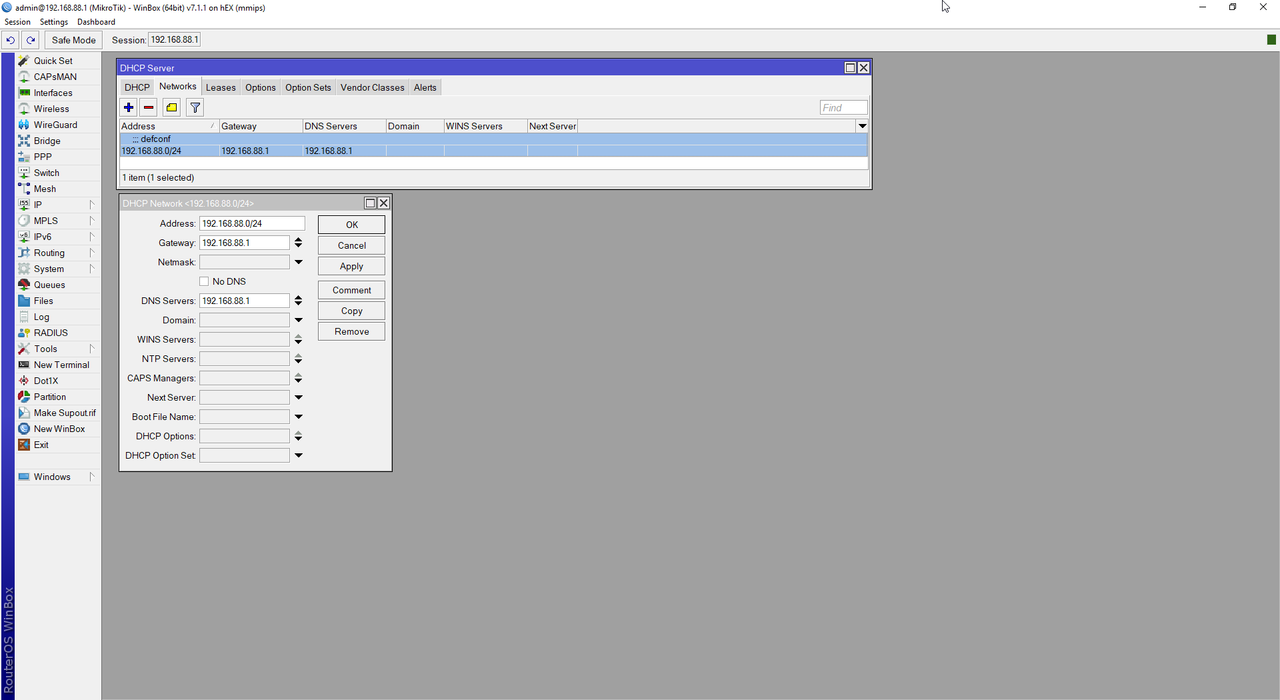Click the Comment button
Image resolution: width=1280 pixels, height=700 pixels.
coord(351,290)
